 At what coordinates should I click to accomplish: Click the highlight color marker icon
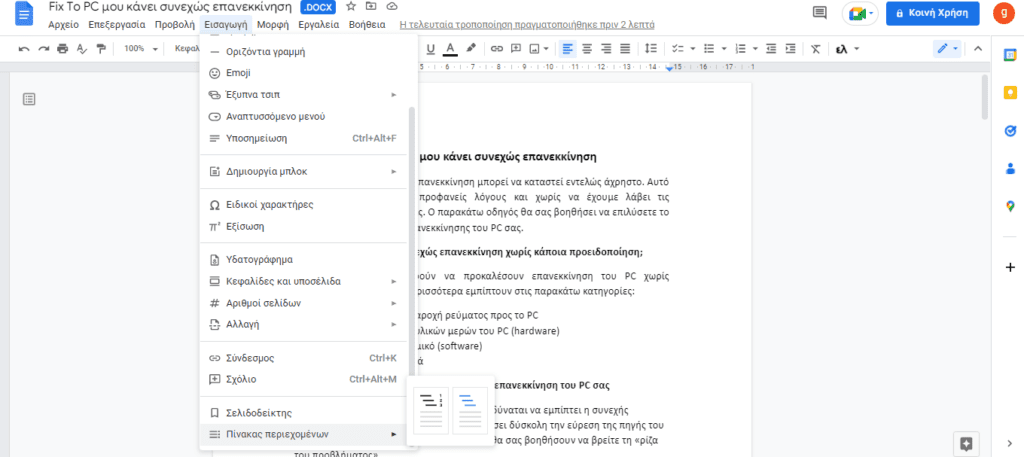pyautogui.click(x=470, y=48)
